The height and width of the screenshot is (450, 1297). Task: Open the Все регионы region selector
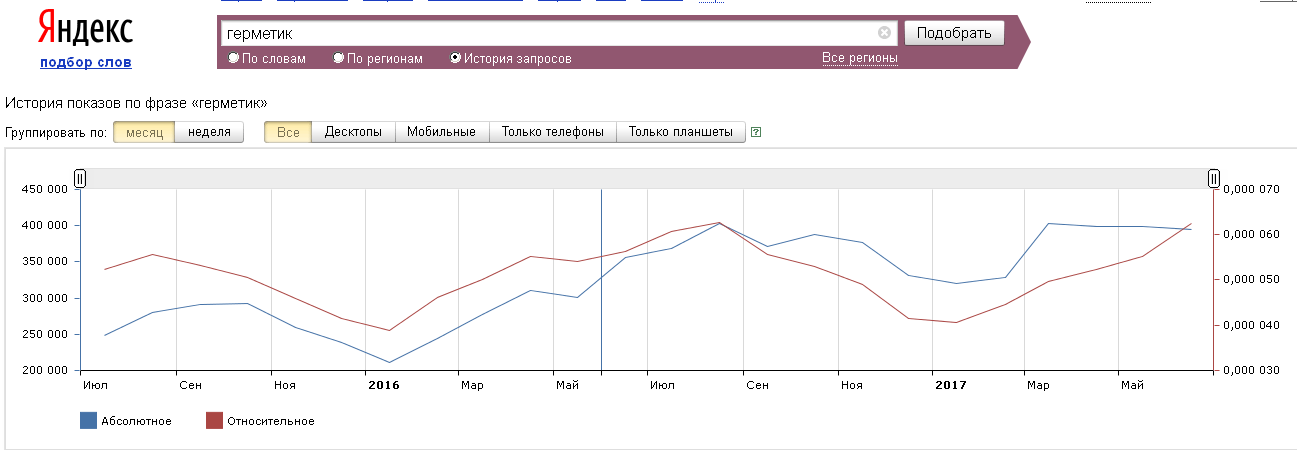click(x=859, y=58)
